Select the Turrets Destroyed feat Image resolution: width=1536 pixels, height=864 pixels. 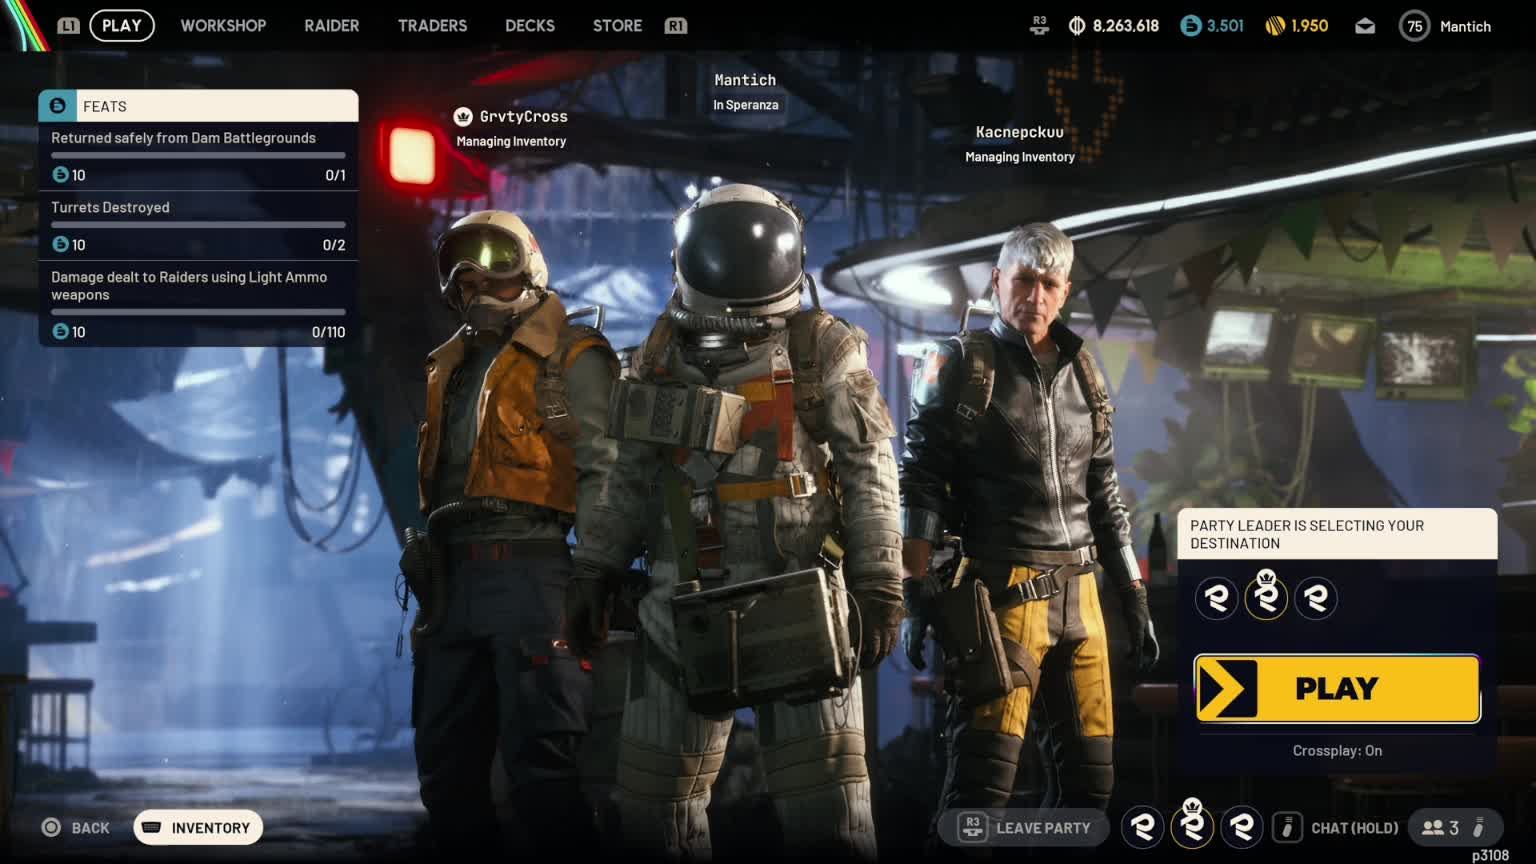pyautogui.click(x=198, y=226)
